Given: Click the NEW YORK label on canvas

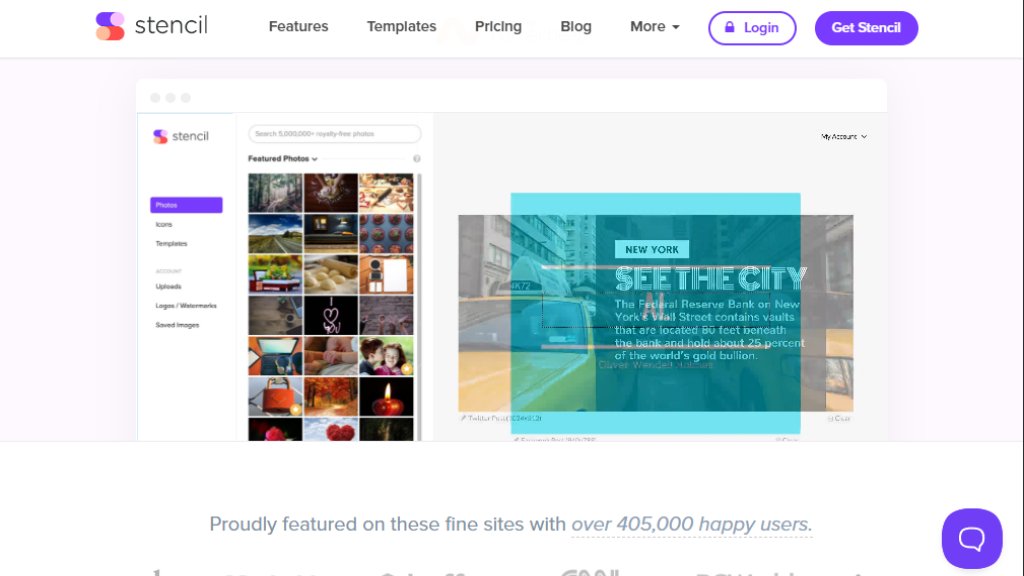Looking at the screenshot, I should click(x=652, y=249).
